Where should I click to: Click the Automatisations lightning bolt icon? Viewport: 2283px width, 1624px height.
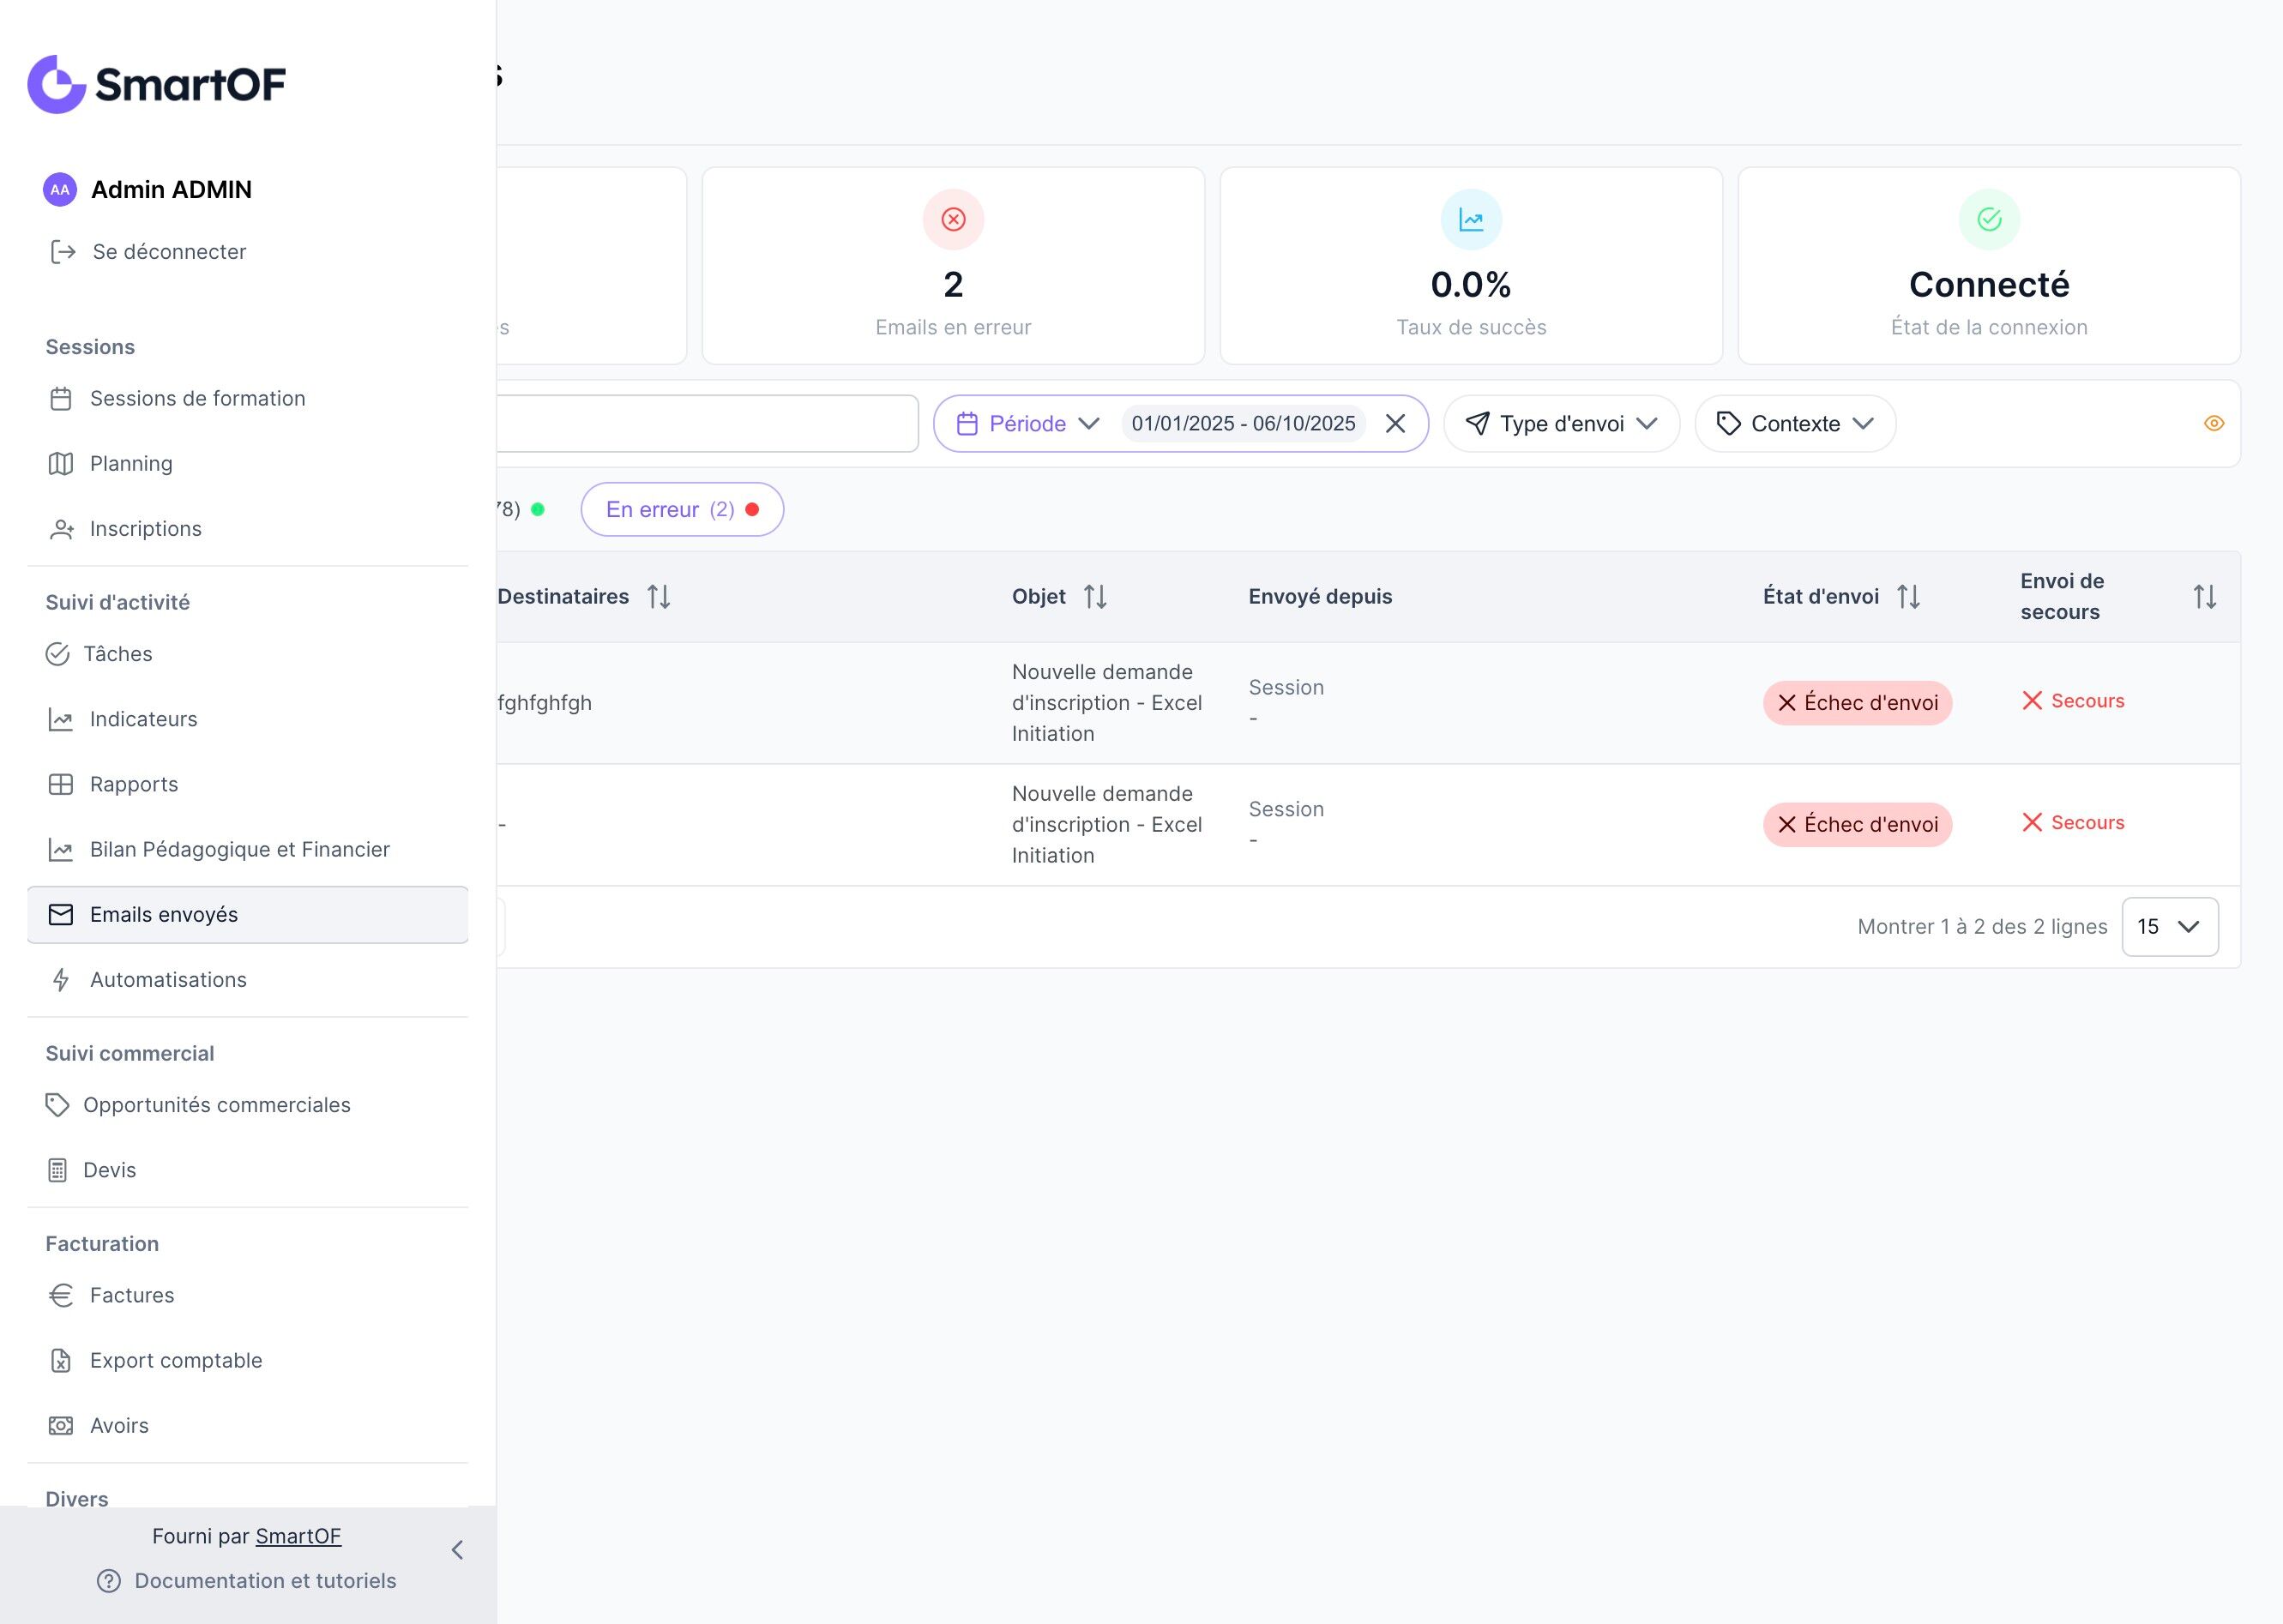tap(61, 980)
